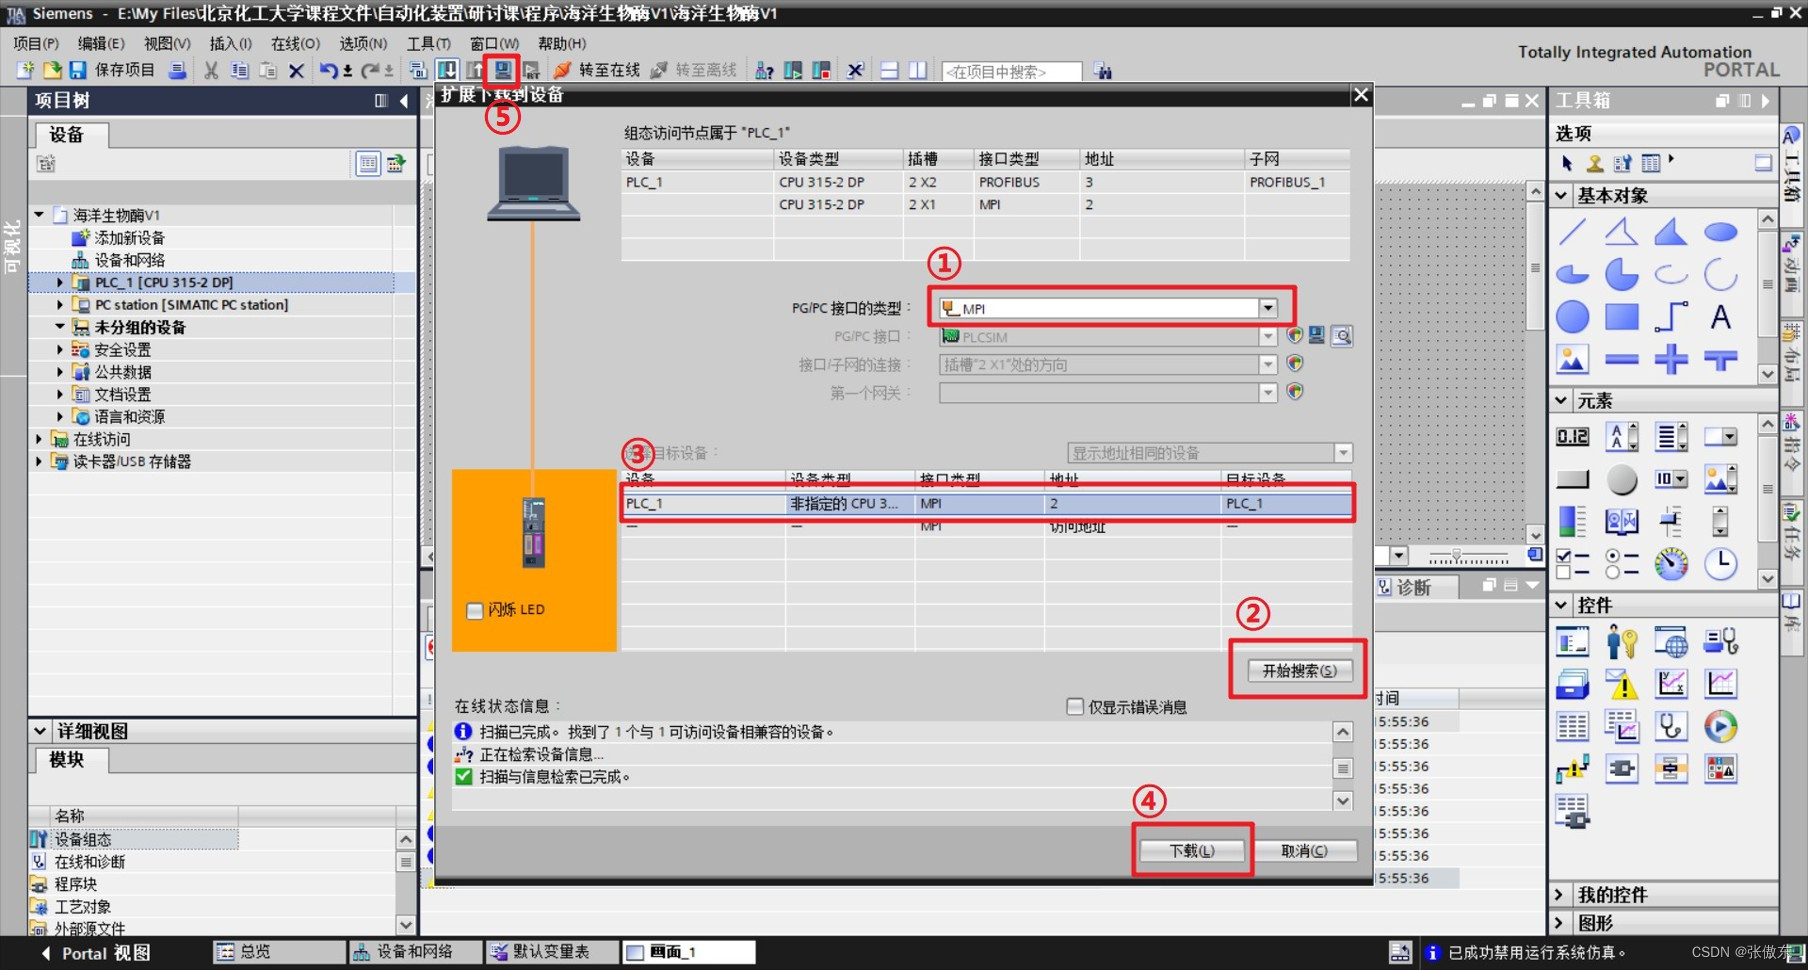Click the delete X icon in toolbar

(296, 71)
